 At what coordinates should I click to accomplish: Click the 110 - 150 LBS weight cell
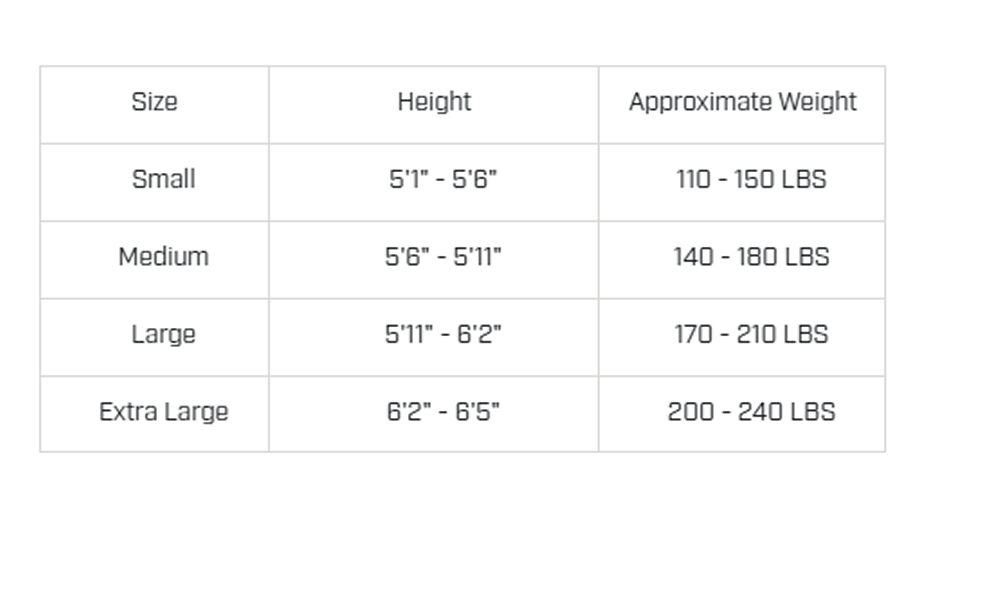tap(751, 180)
